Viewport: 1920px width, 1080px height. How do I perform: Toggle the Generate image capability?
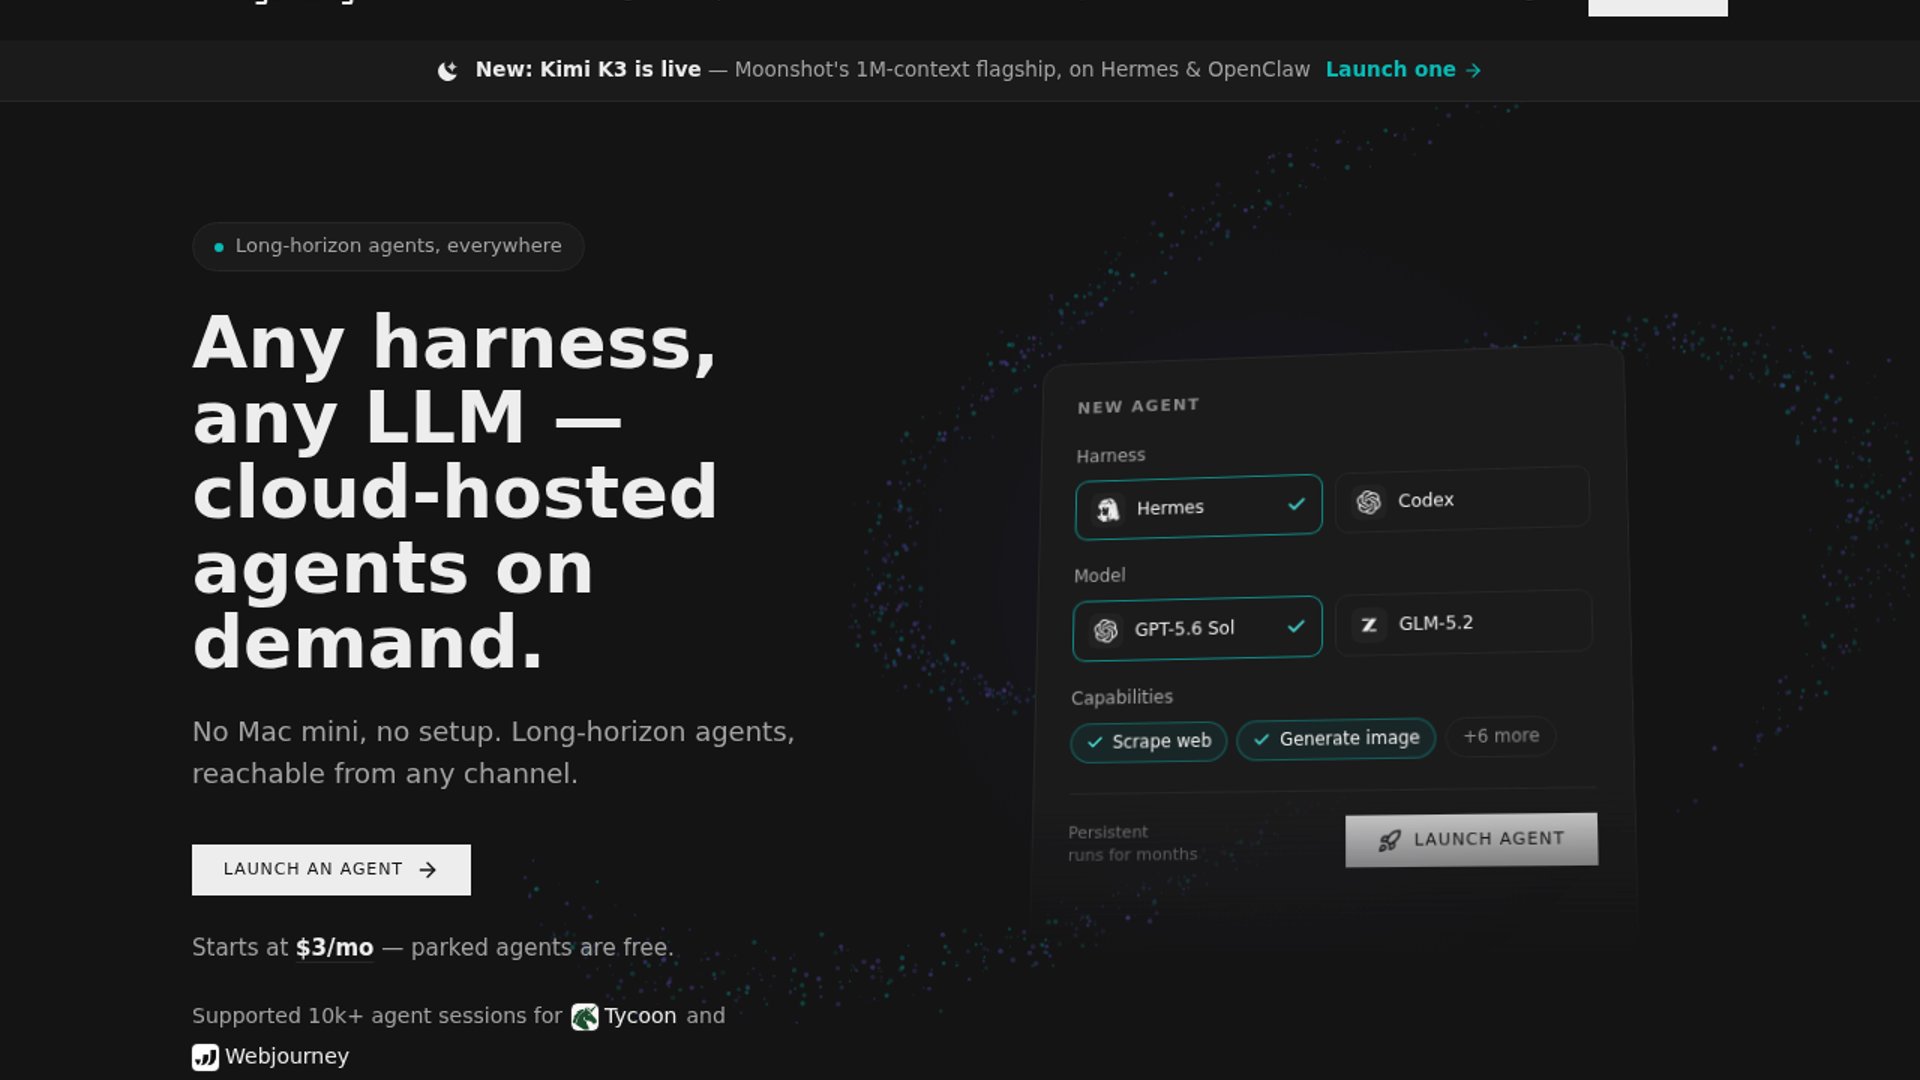[1336, 739]
